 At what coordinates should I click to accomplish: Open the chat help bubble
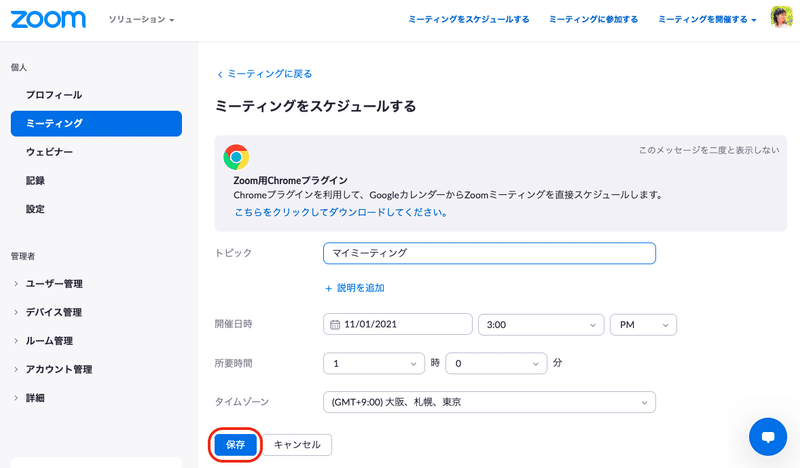point(768,437)
